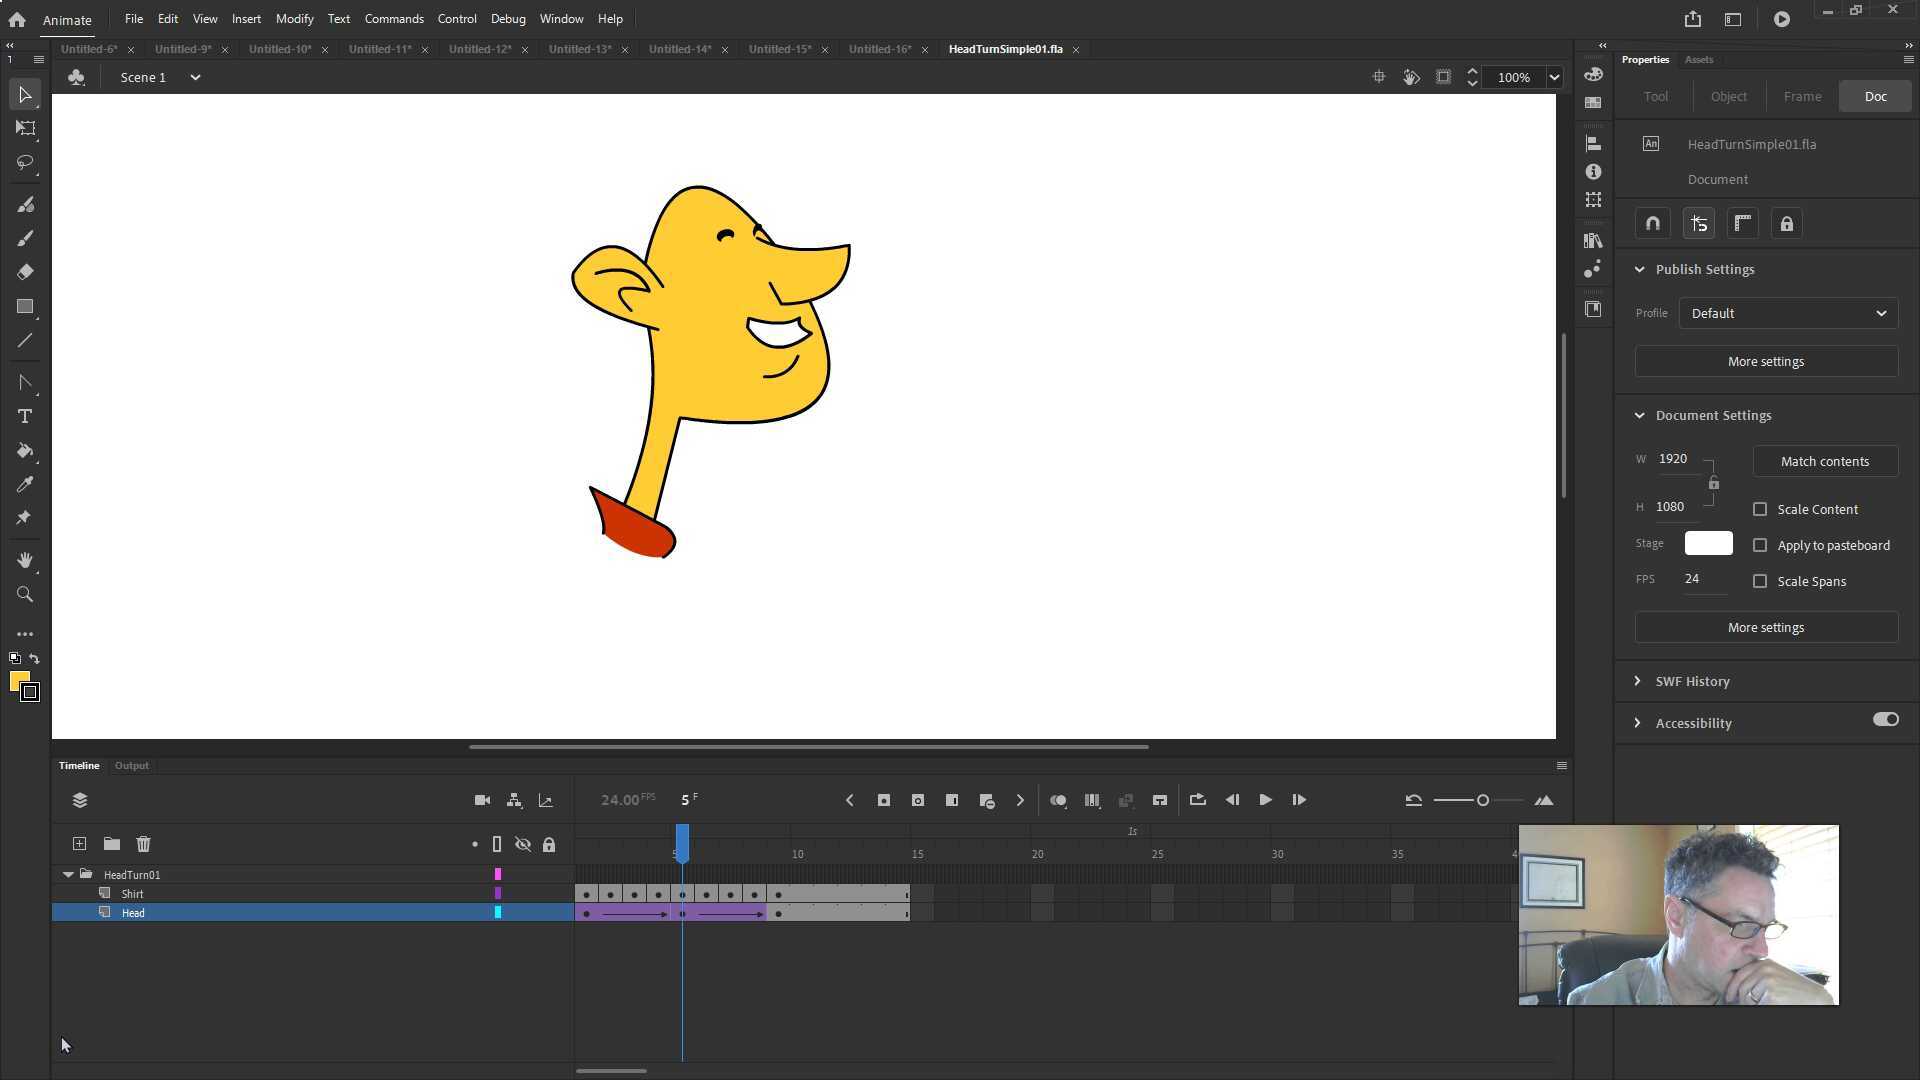Check Apply to pasteboard
This screenshot has width=1920, height=1080.
[1761, 545]
